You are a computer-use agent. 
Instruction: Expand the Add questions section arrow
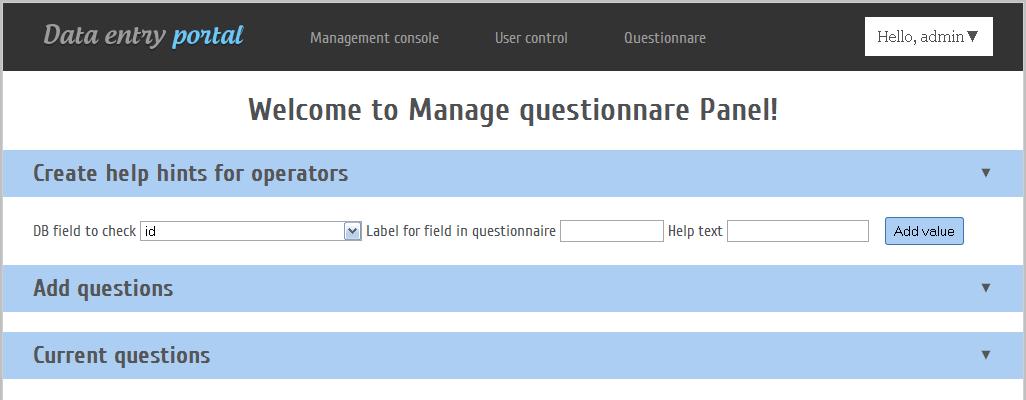point(985,288)
